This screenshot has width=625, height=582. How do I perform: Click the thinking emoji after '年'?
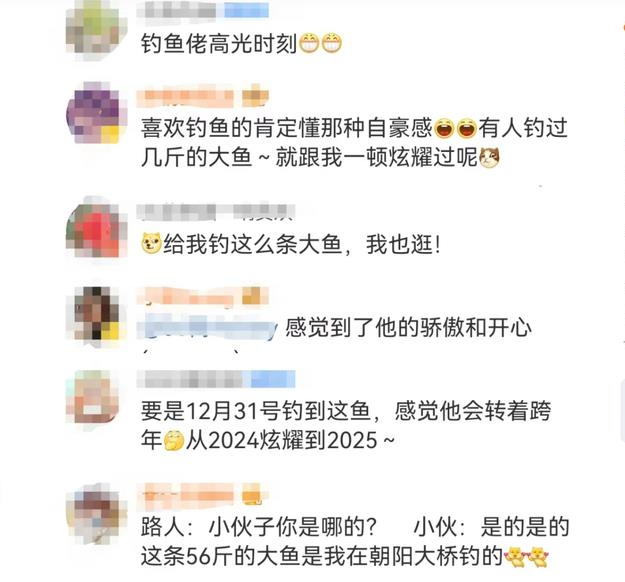coord(174,440)
